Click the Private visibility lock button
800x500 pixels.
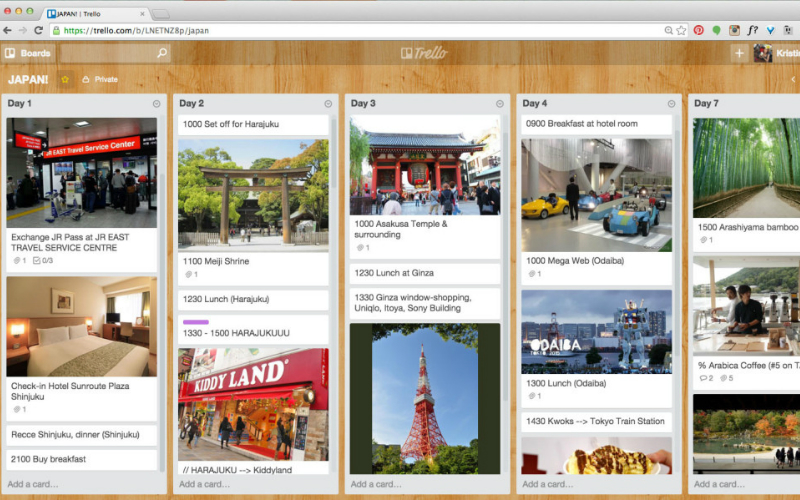pos(100,80)
